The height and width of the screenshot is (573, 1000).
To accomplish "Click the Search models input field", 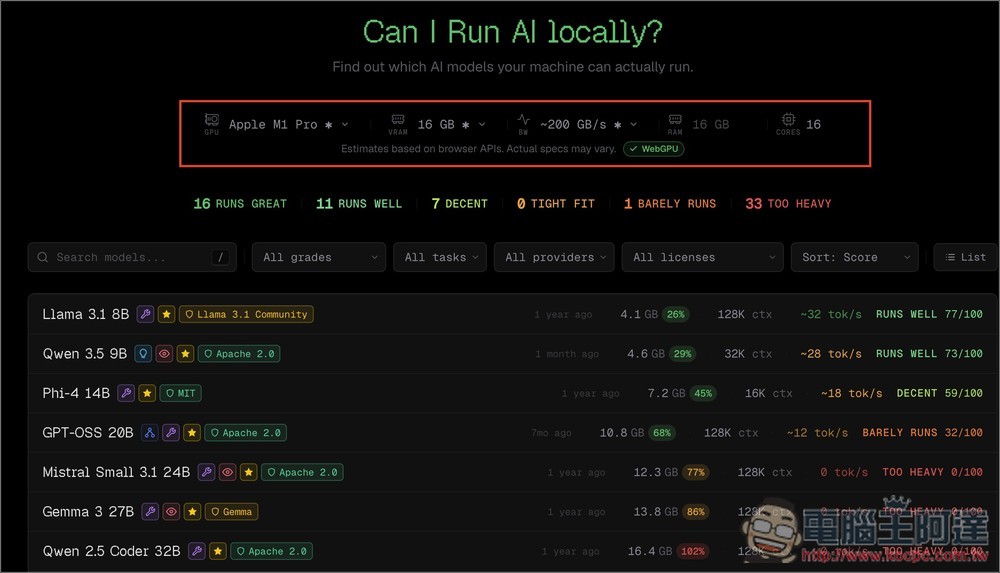I will point(132,257).
